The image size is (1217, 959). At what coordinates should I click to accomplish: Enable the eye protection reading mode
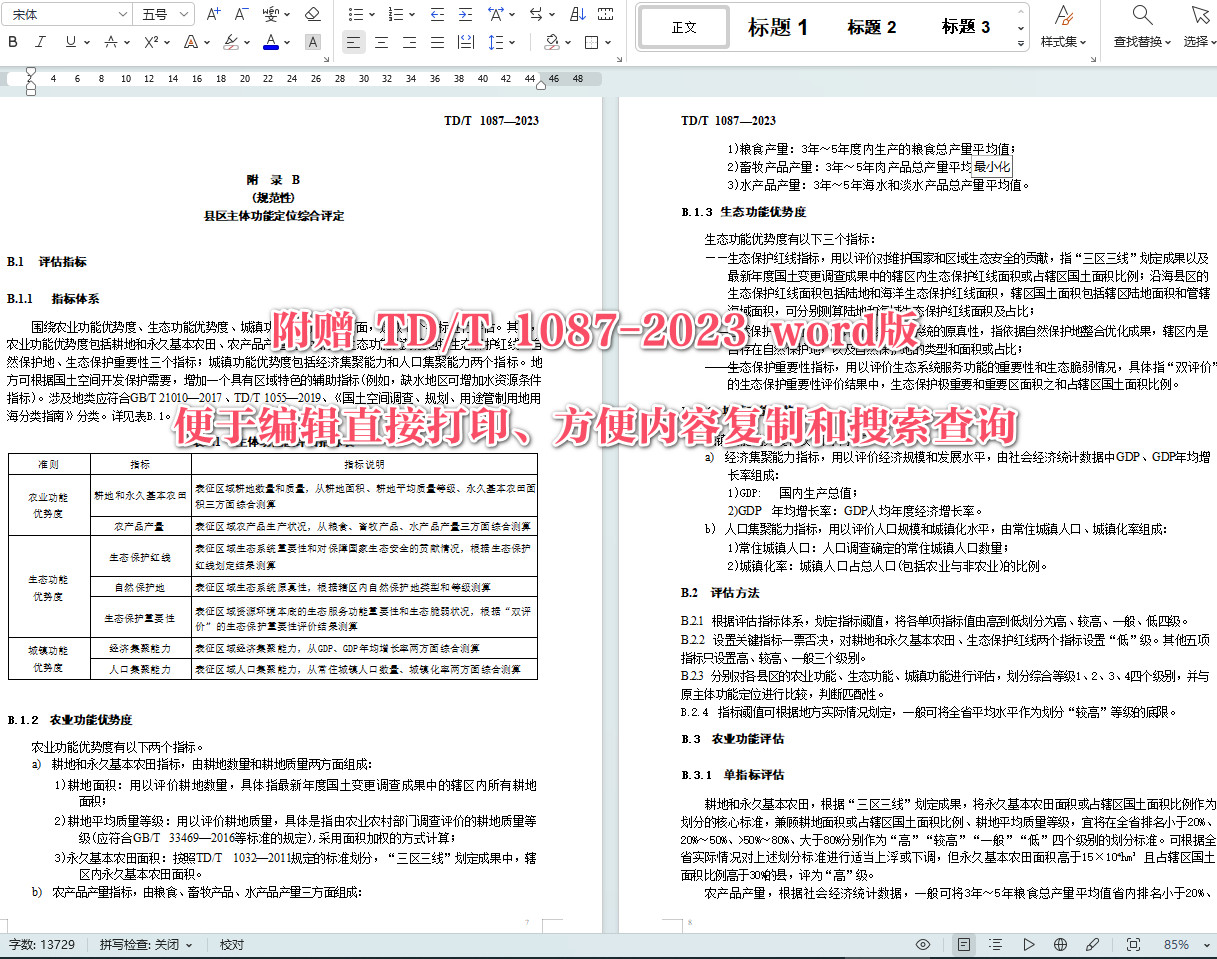(x=921, y=943)
